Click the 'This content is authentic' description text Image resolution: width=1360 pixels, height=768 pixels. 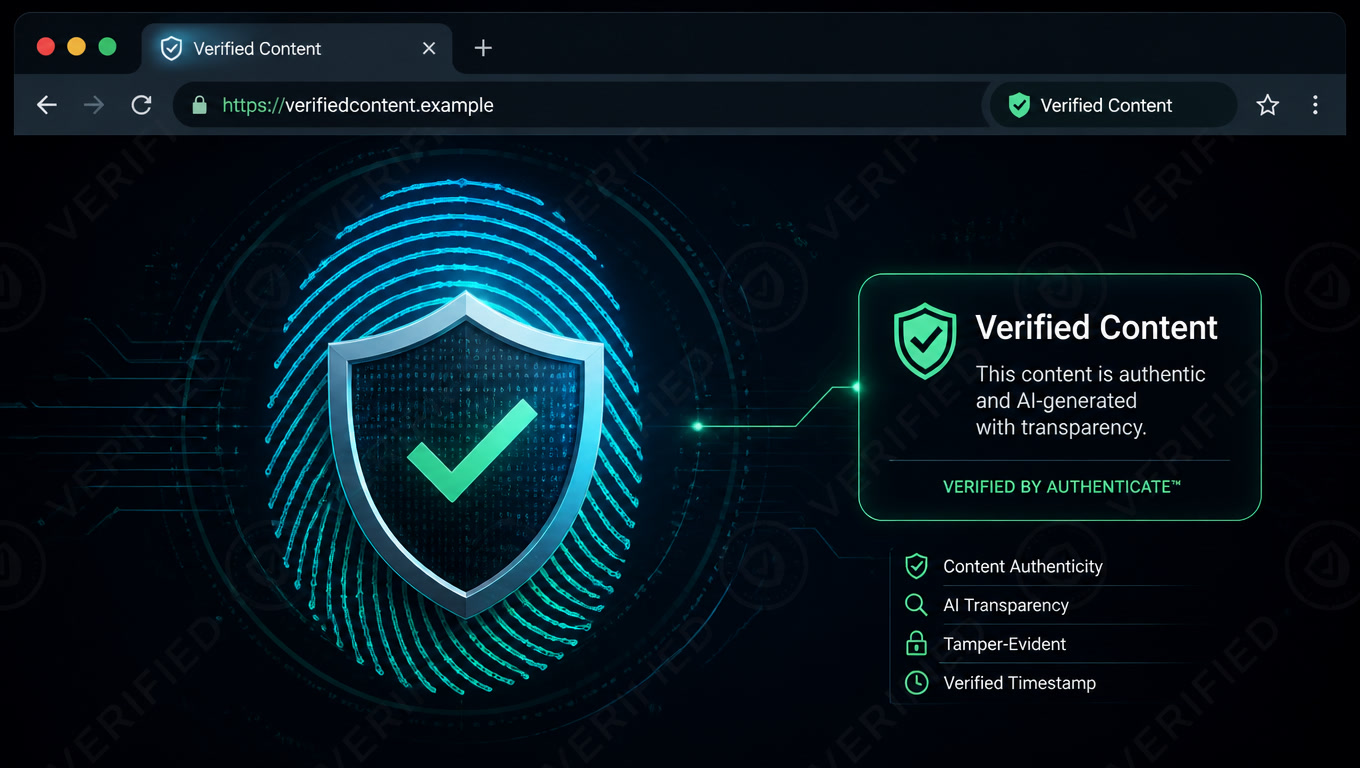[x=1091, y=400]
